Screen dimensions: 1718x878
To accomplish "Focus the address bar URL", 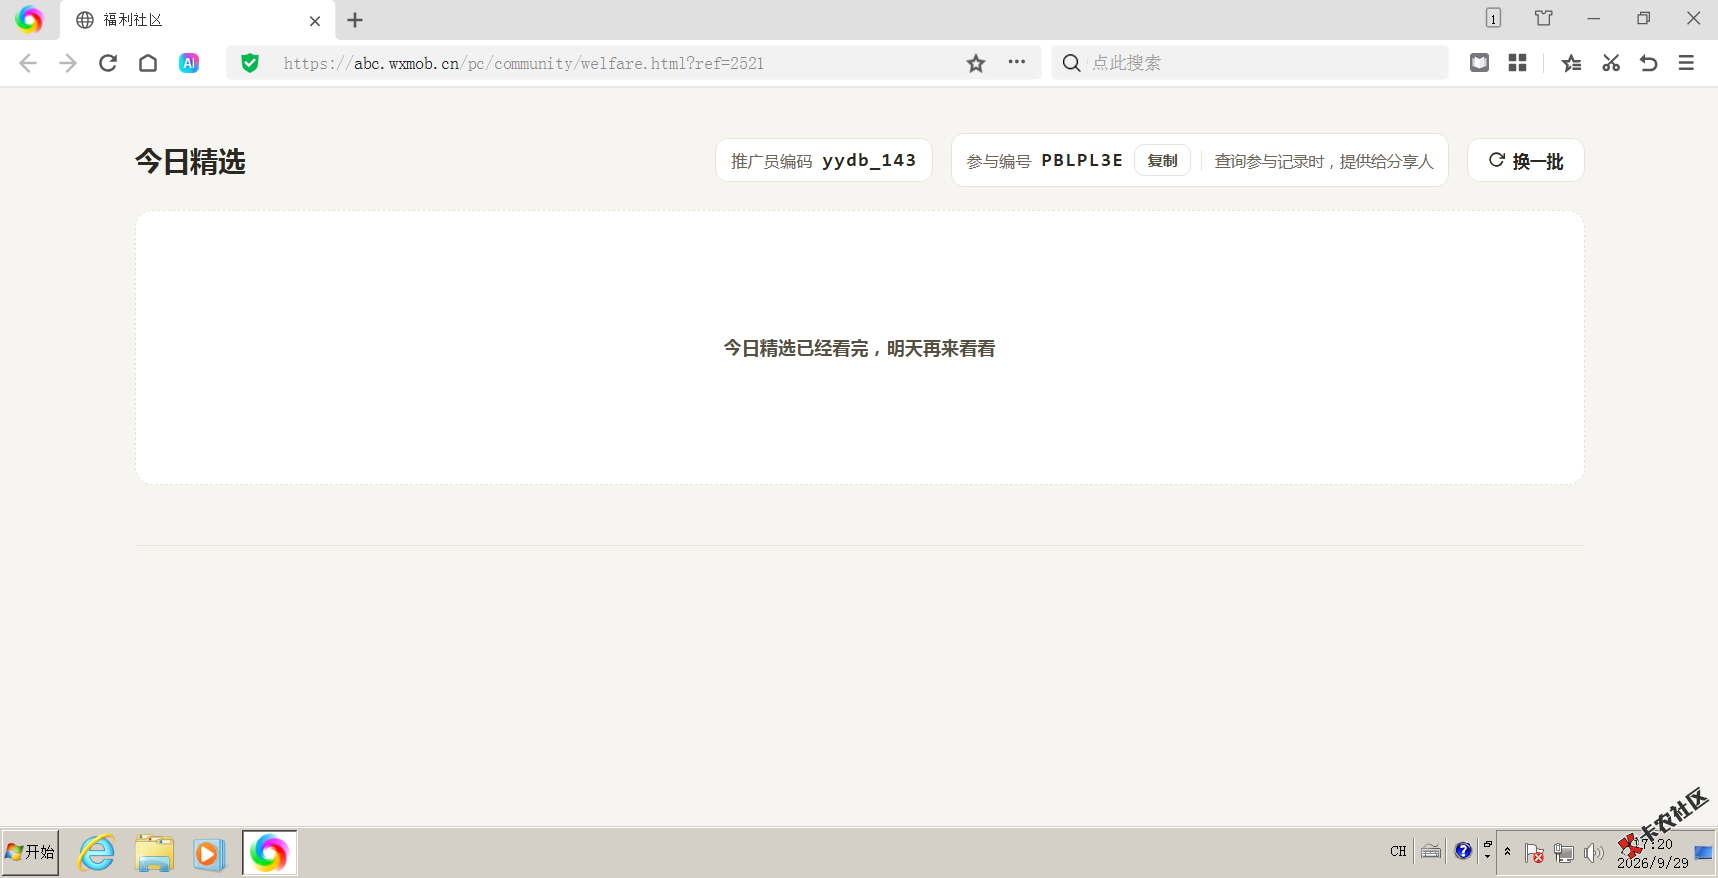I will 523,63.
